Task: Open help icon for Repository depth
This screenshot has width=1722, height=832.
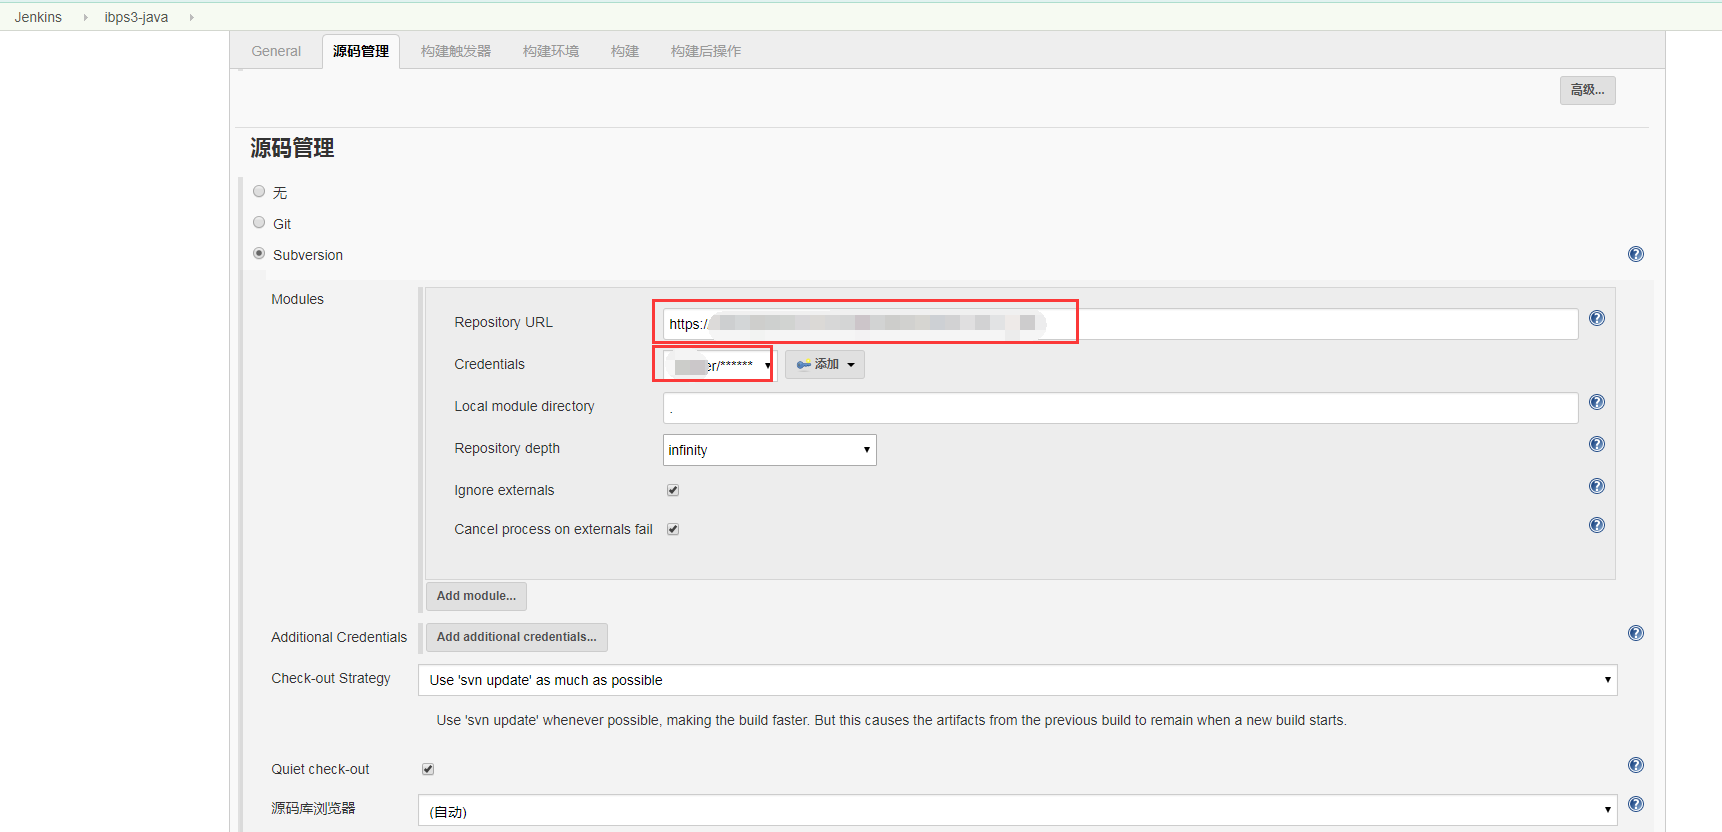Action: pos(1596,444)
